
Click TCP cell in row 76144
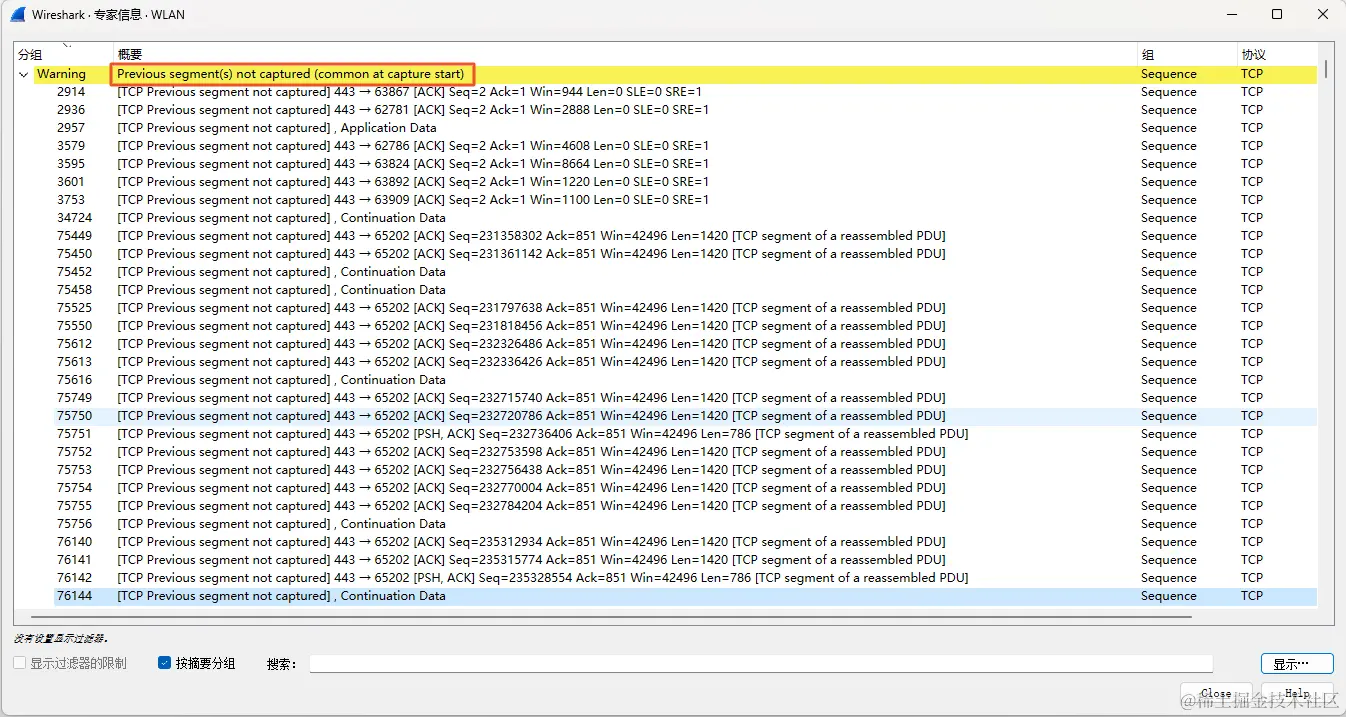(1252, 596)
